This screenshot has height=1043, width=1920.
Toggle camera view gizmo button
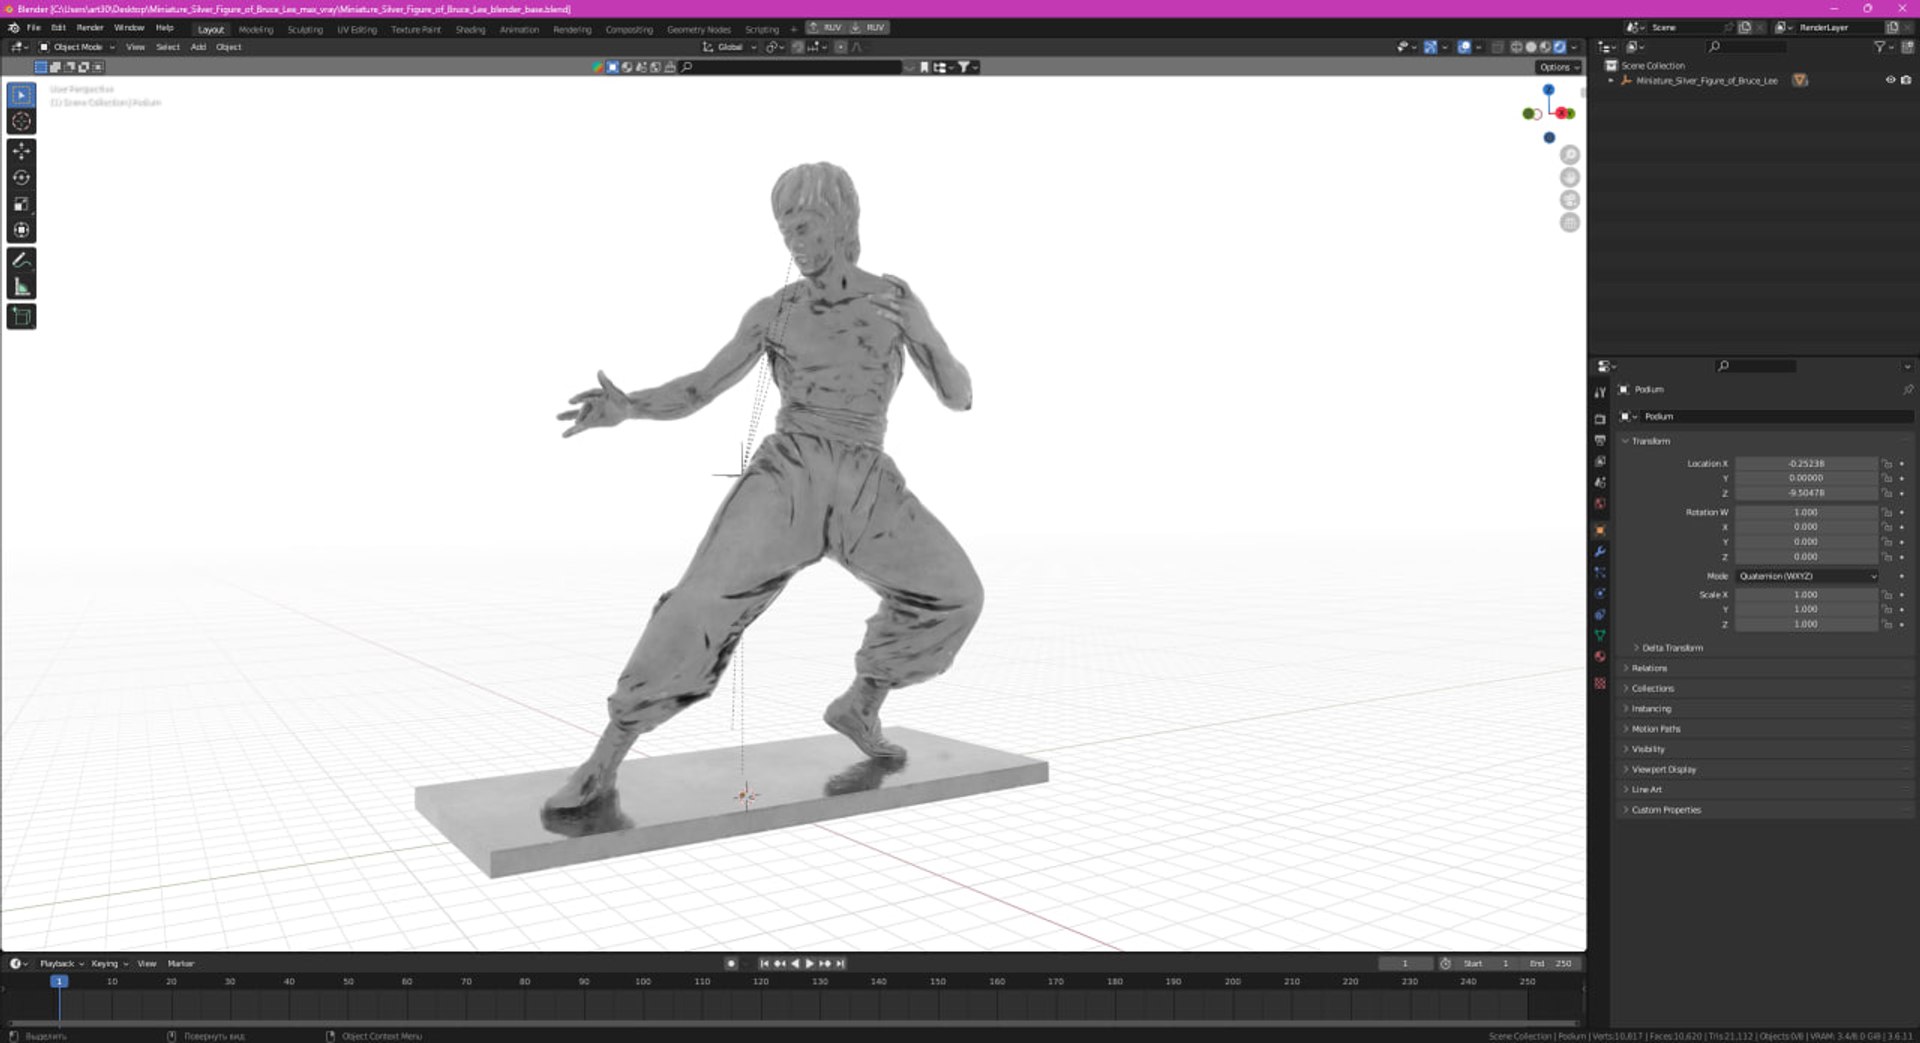click(x=1570, y=200)
